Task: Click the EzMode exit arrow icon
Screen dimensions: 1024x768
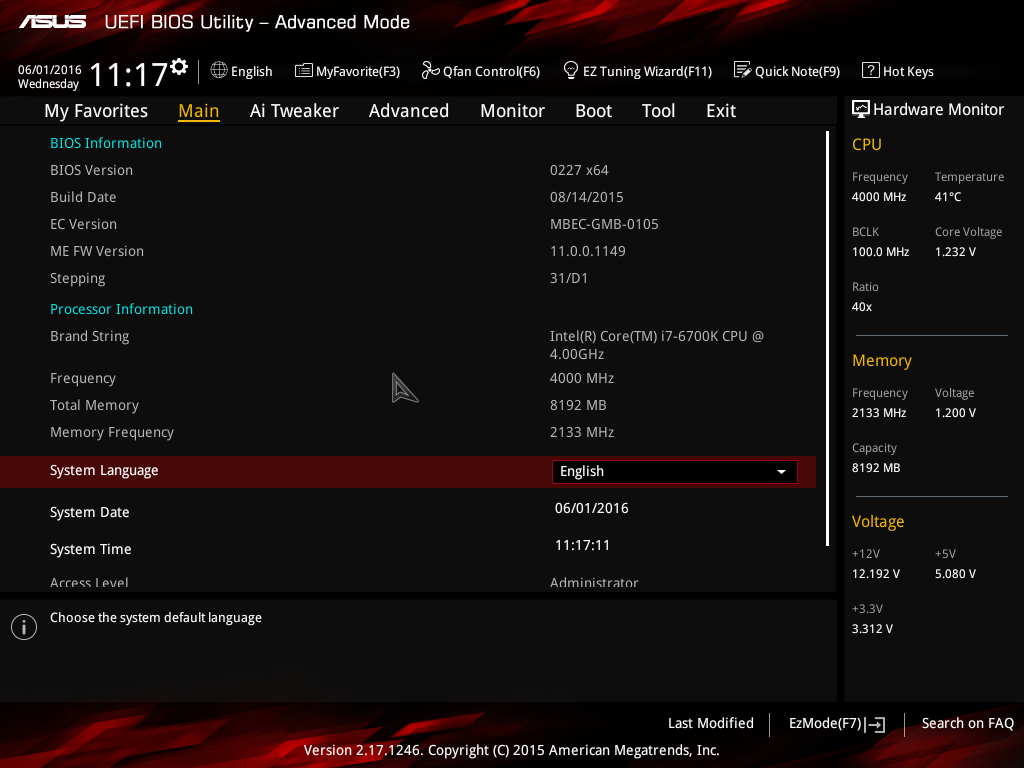Action: 875,724
